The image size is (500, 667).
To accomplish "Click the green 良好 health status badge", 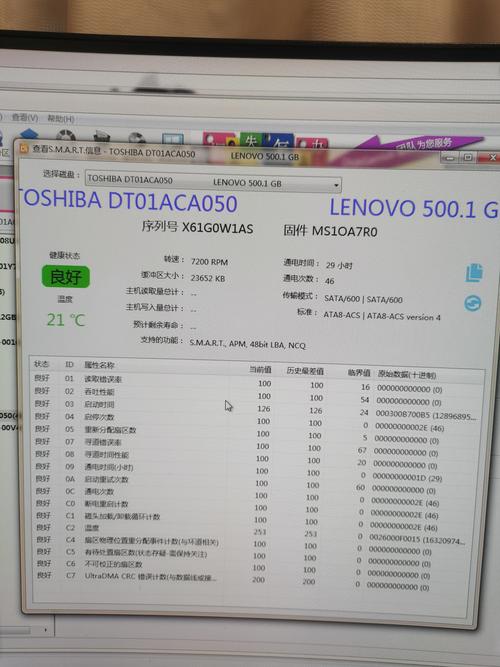I will [66, 276].
